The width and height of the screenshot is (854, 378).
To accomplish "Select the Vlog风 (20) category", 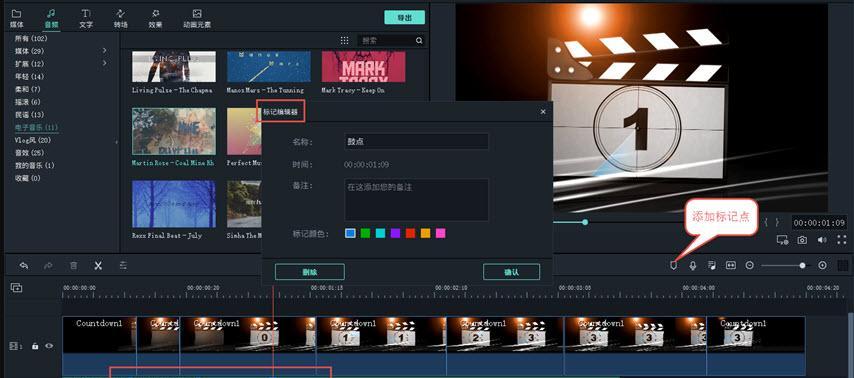I will click(33, 140).
